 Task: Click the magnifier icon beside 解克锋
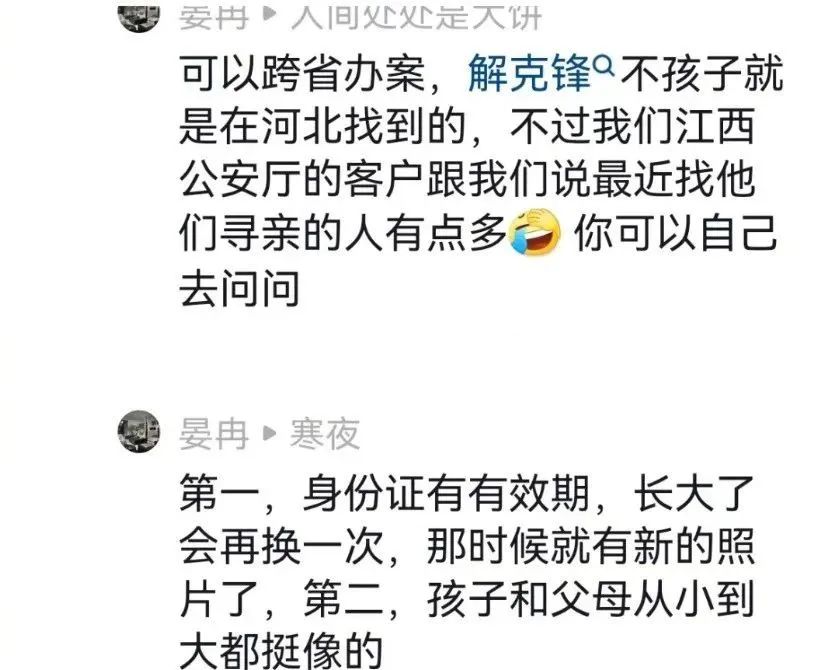tap(604, 67)
